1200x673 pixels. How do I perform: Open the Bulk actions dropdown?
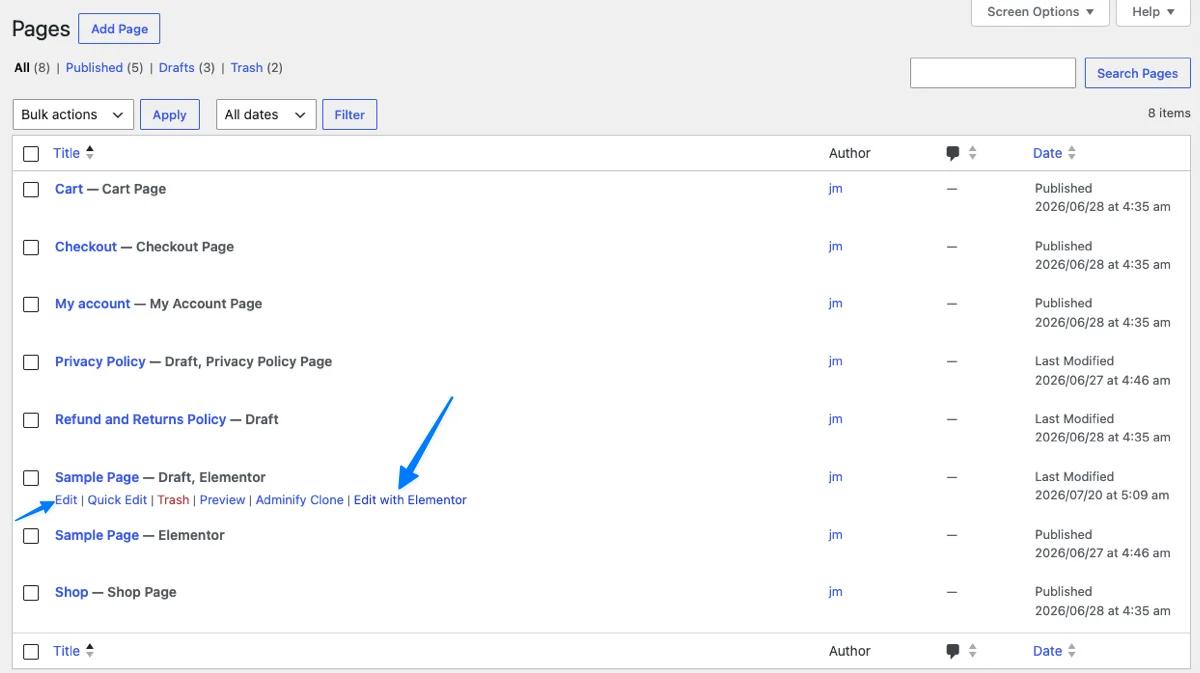(x=73, y=115)
